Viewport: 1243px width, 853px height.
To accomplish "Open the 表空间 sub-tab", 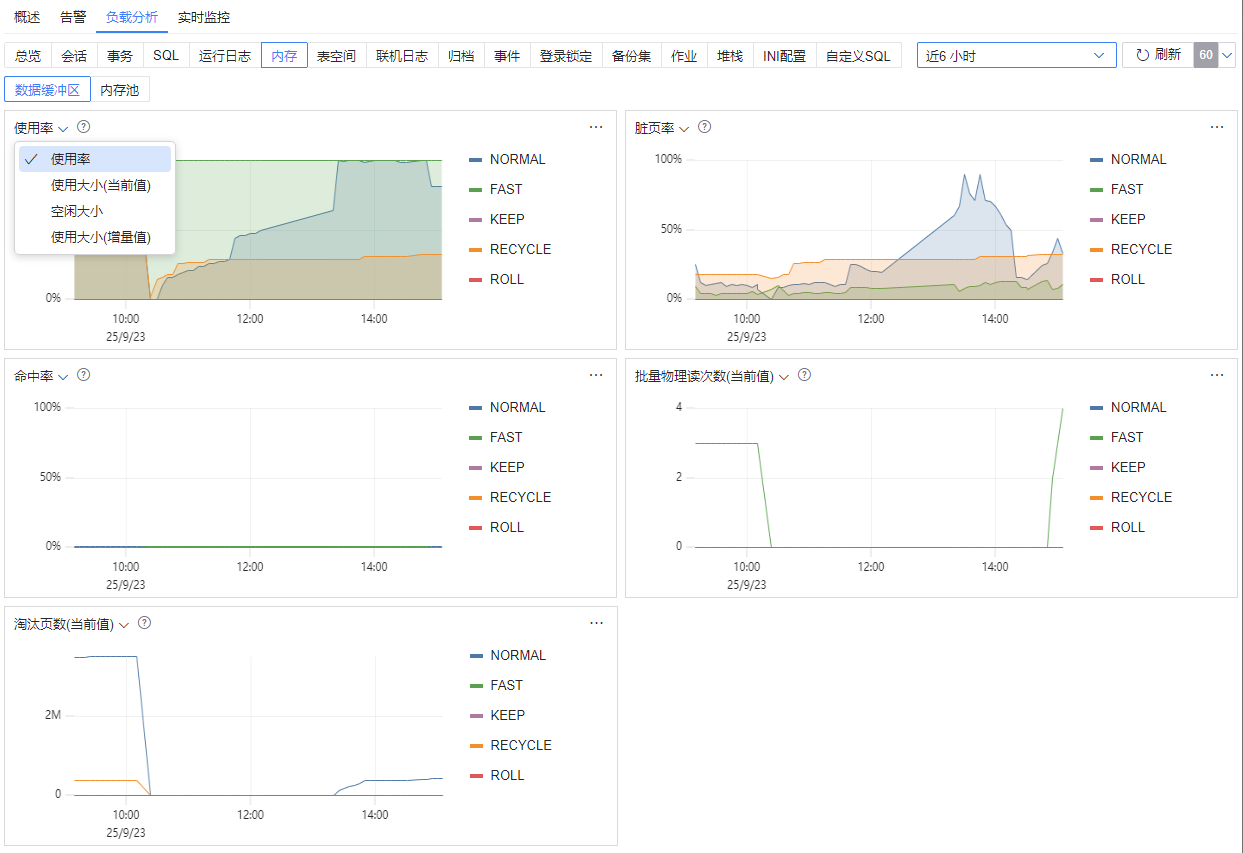I will click(336, 56).
